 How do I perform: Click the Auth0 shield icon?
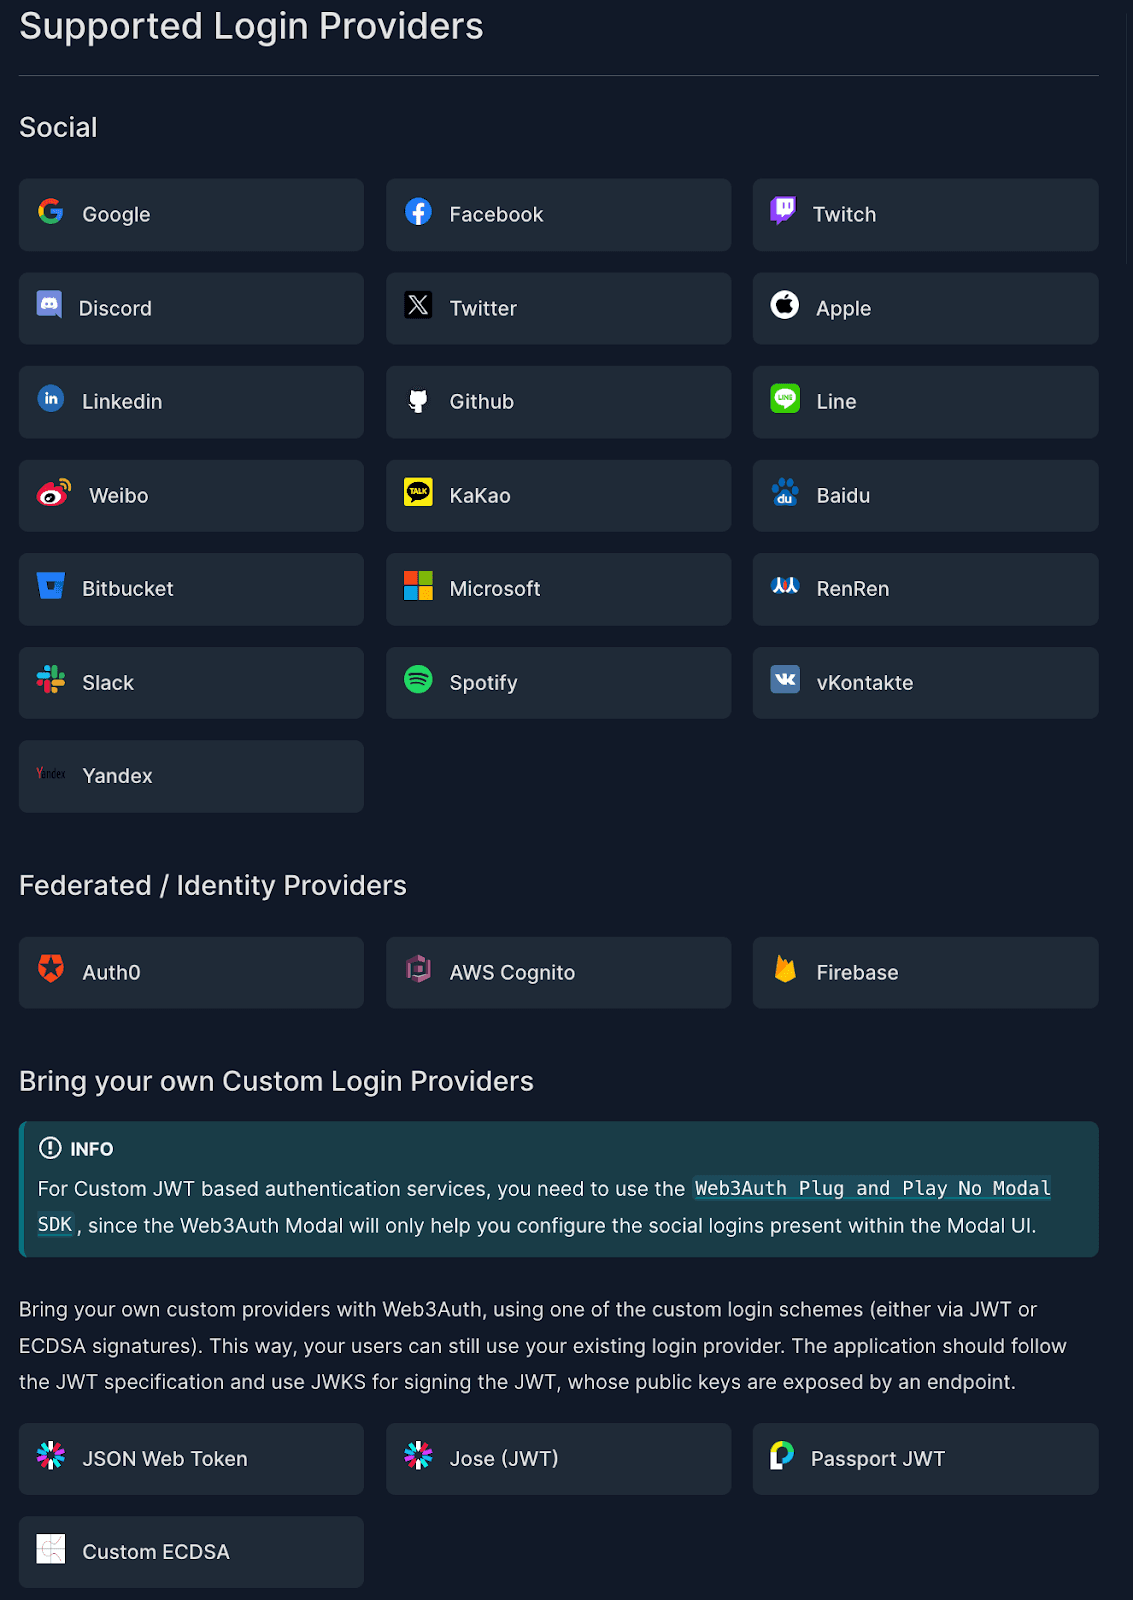click(51, 968)
